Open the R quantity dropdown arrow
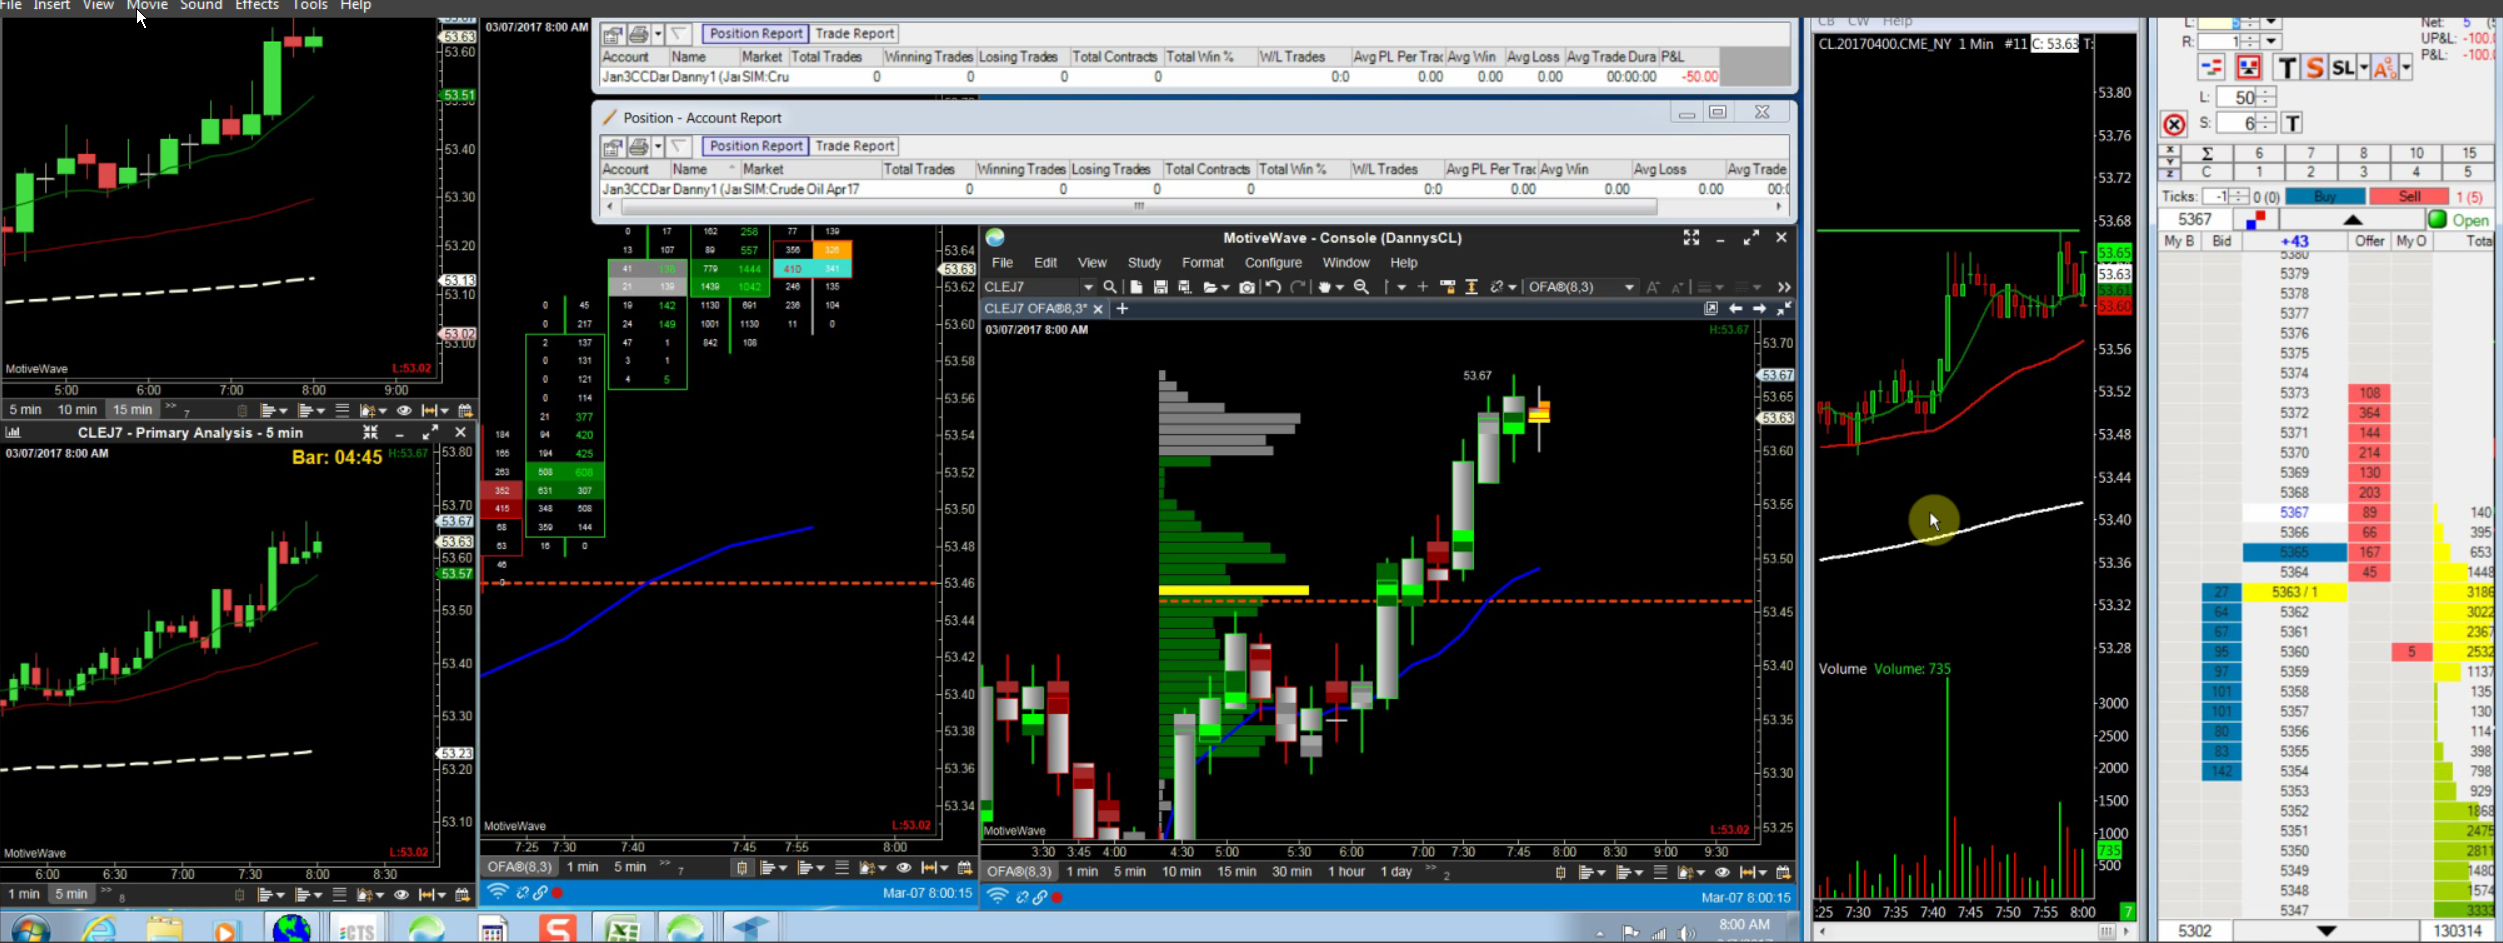 2272,41
